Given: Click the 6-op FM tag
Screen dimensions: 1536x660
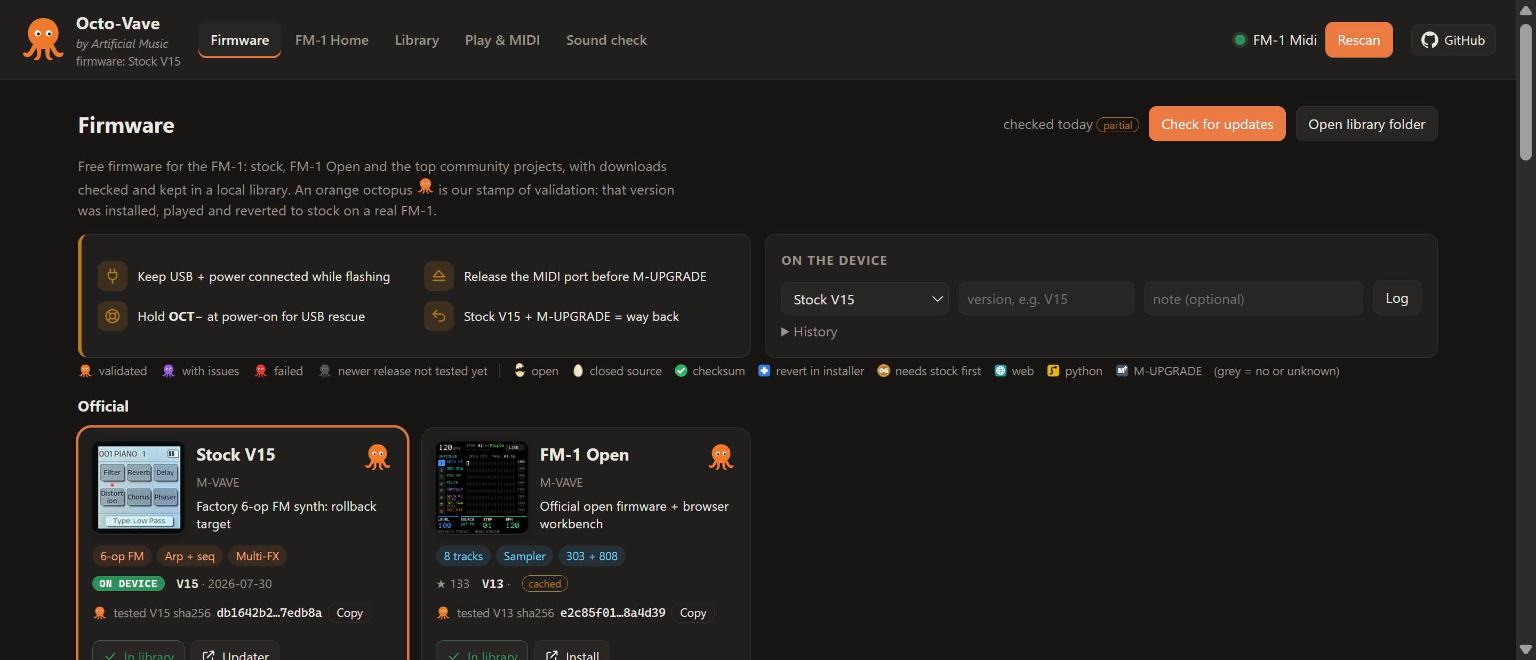Looking at the screenshot, I should (122, 556).
